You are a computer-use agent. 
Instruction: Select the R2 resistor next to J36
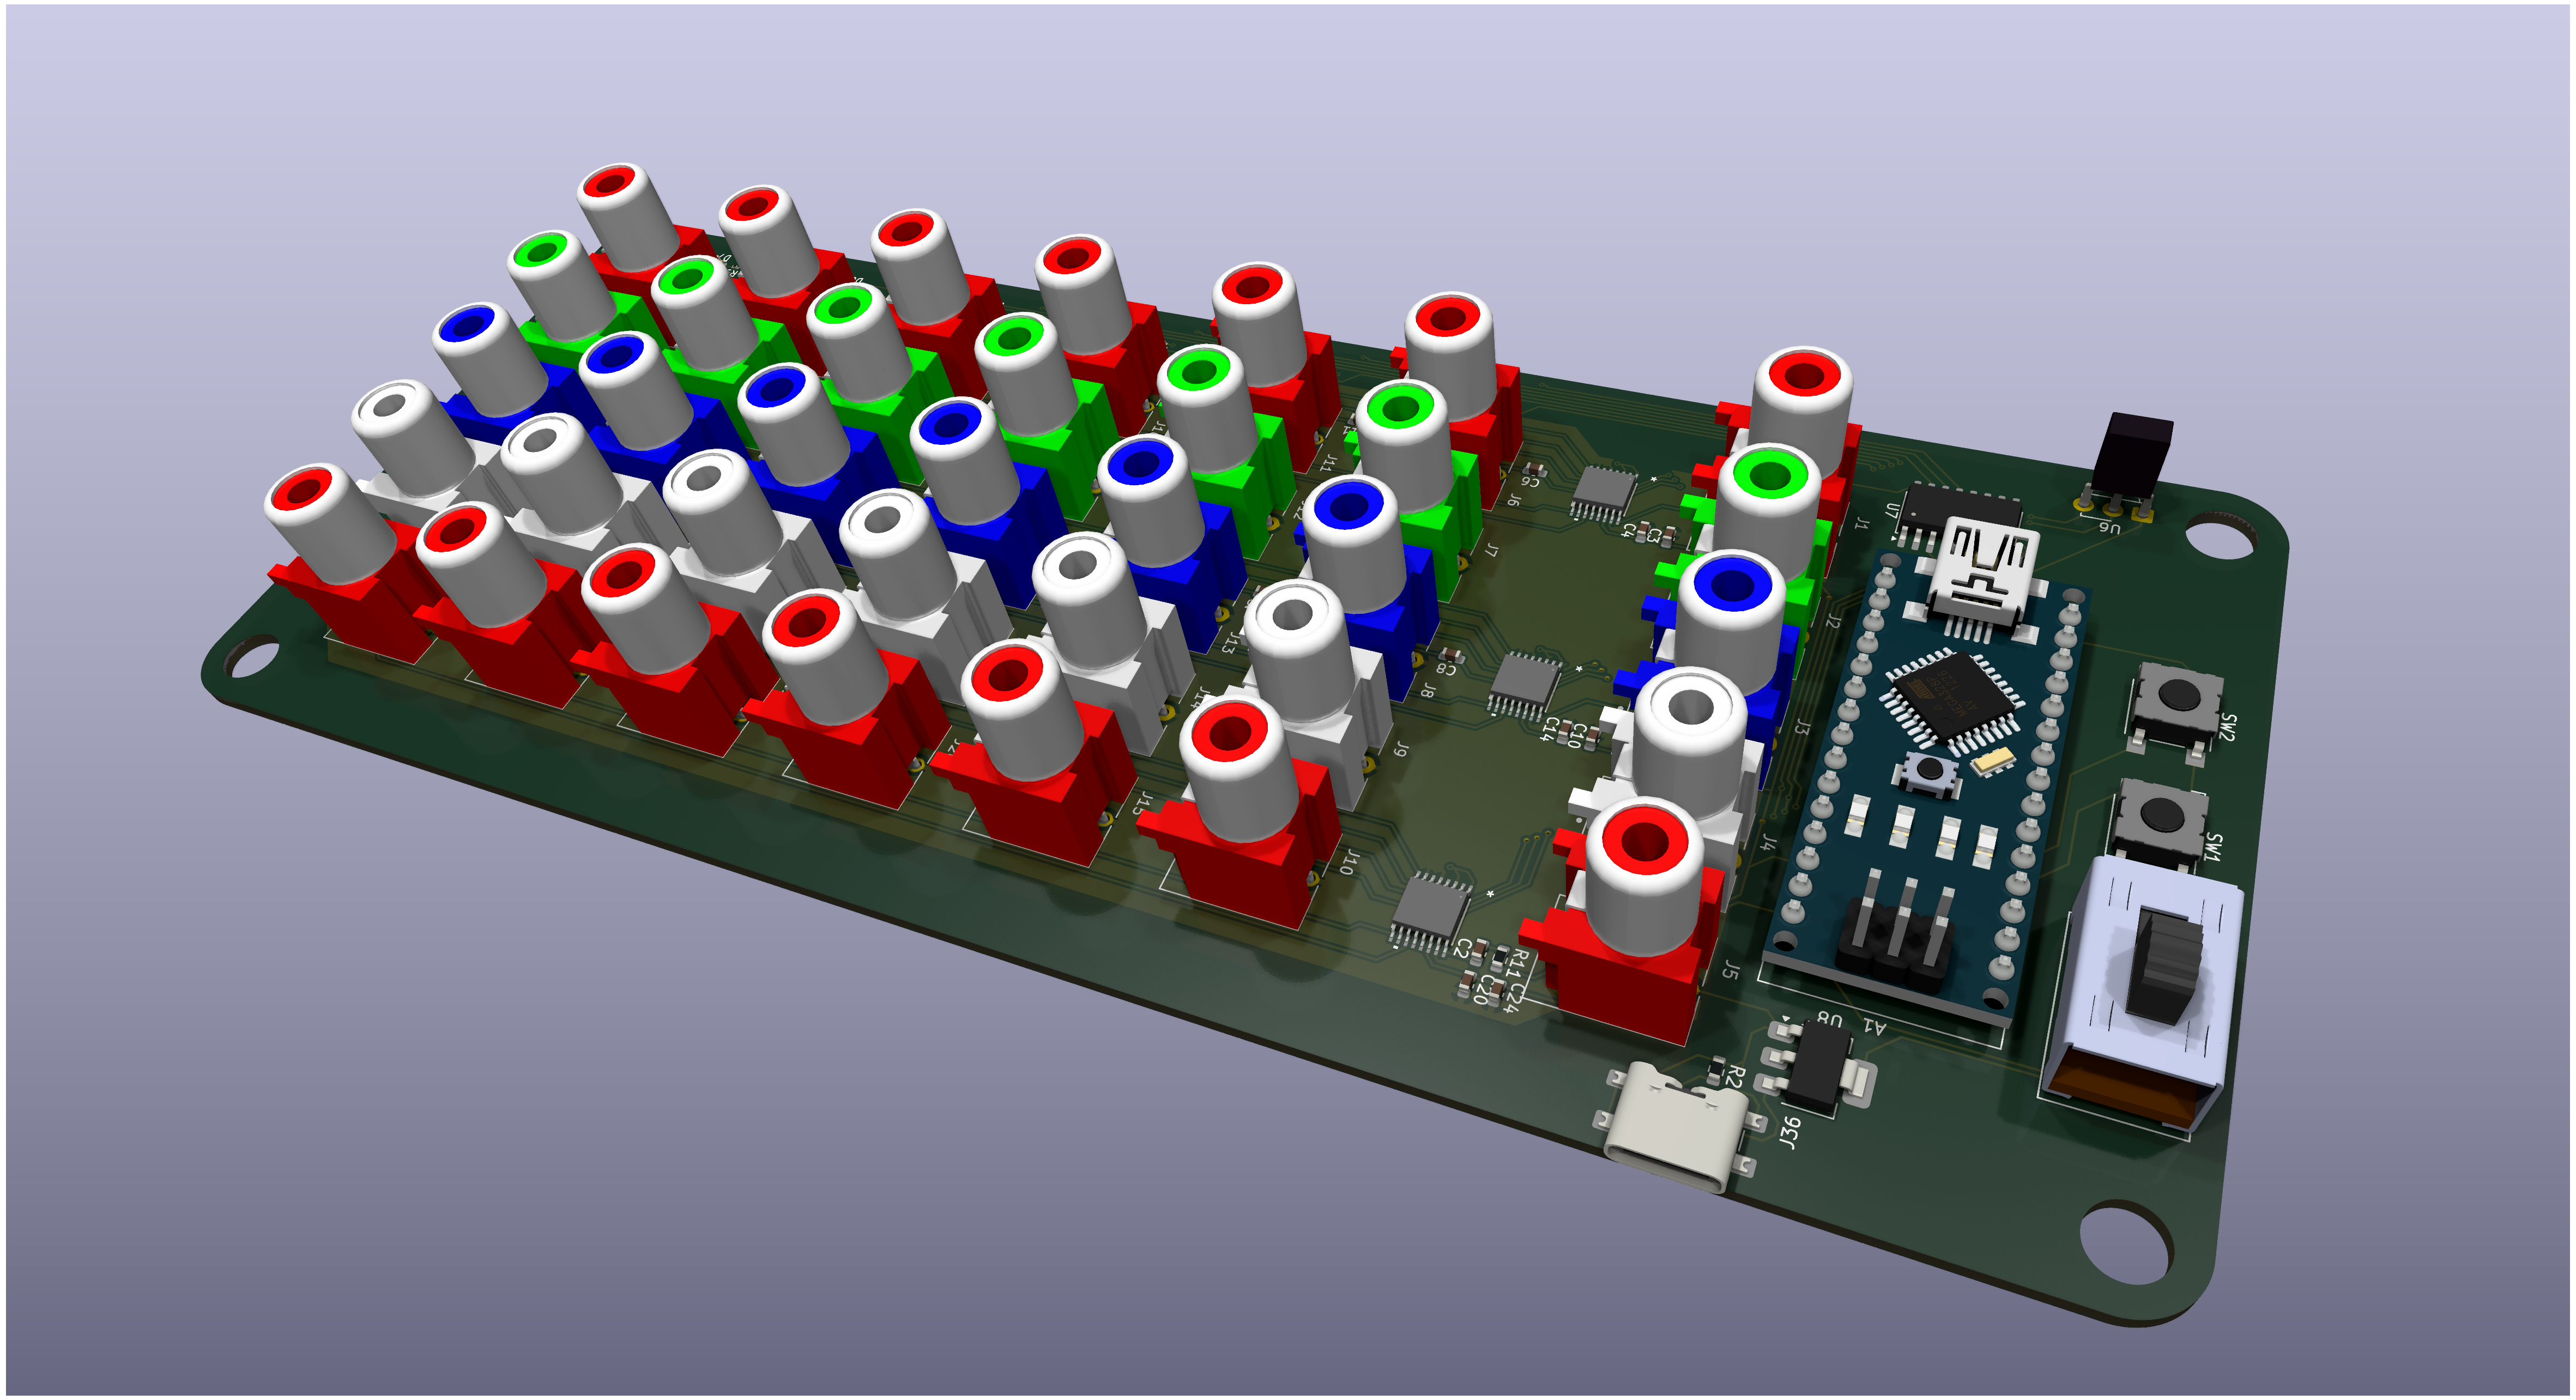1718,1070
